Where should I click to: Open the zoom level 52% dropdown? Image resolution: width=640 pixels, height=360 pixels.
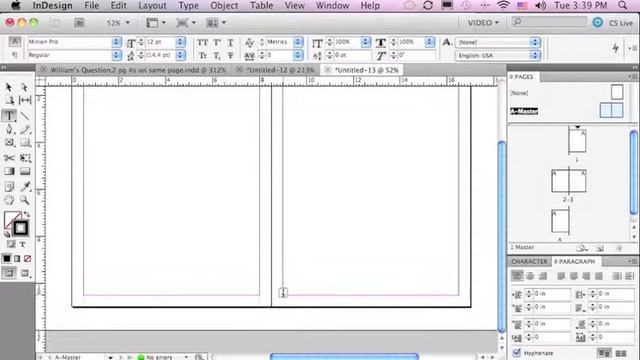127,23
